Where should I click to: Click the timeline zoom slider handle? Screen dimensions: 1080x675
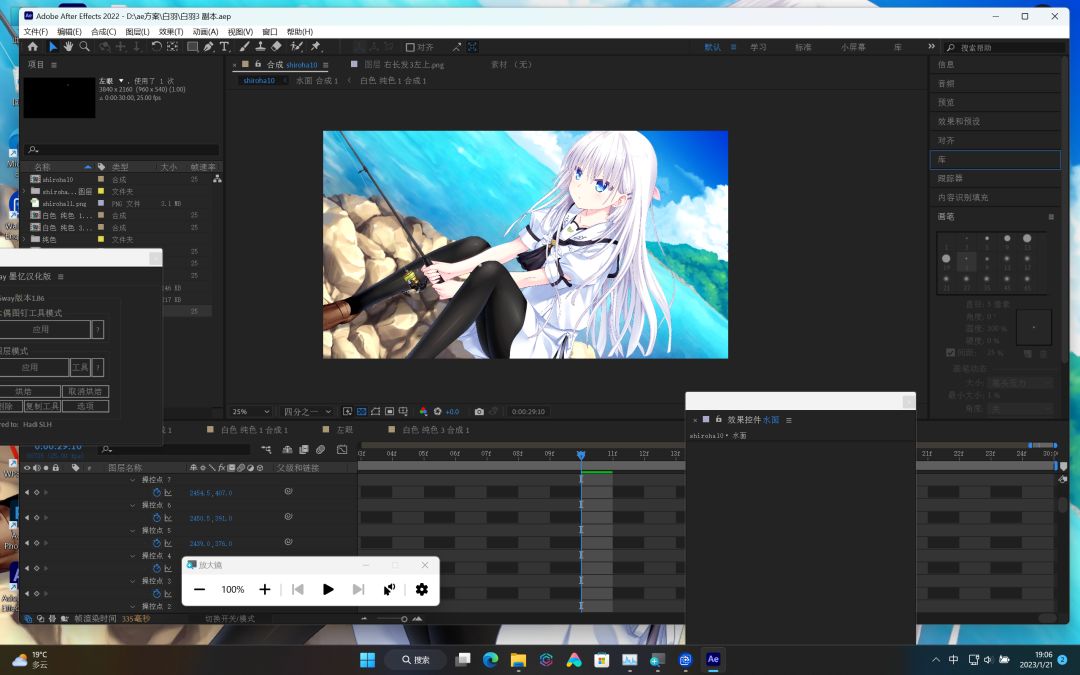404,619
